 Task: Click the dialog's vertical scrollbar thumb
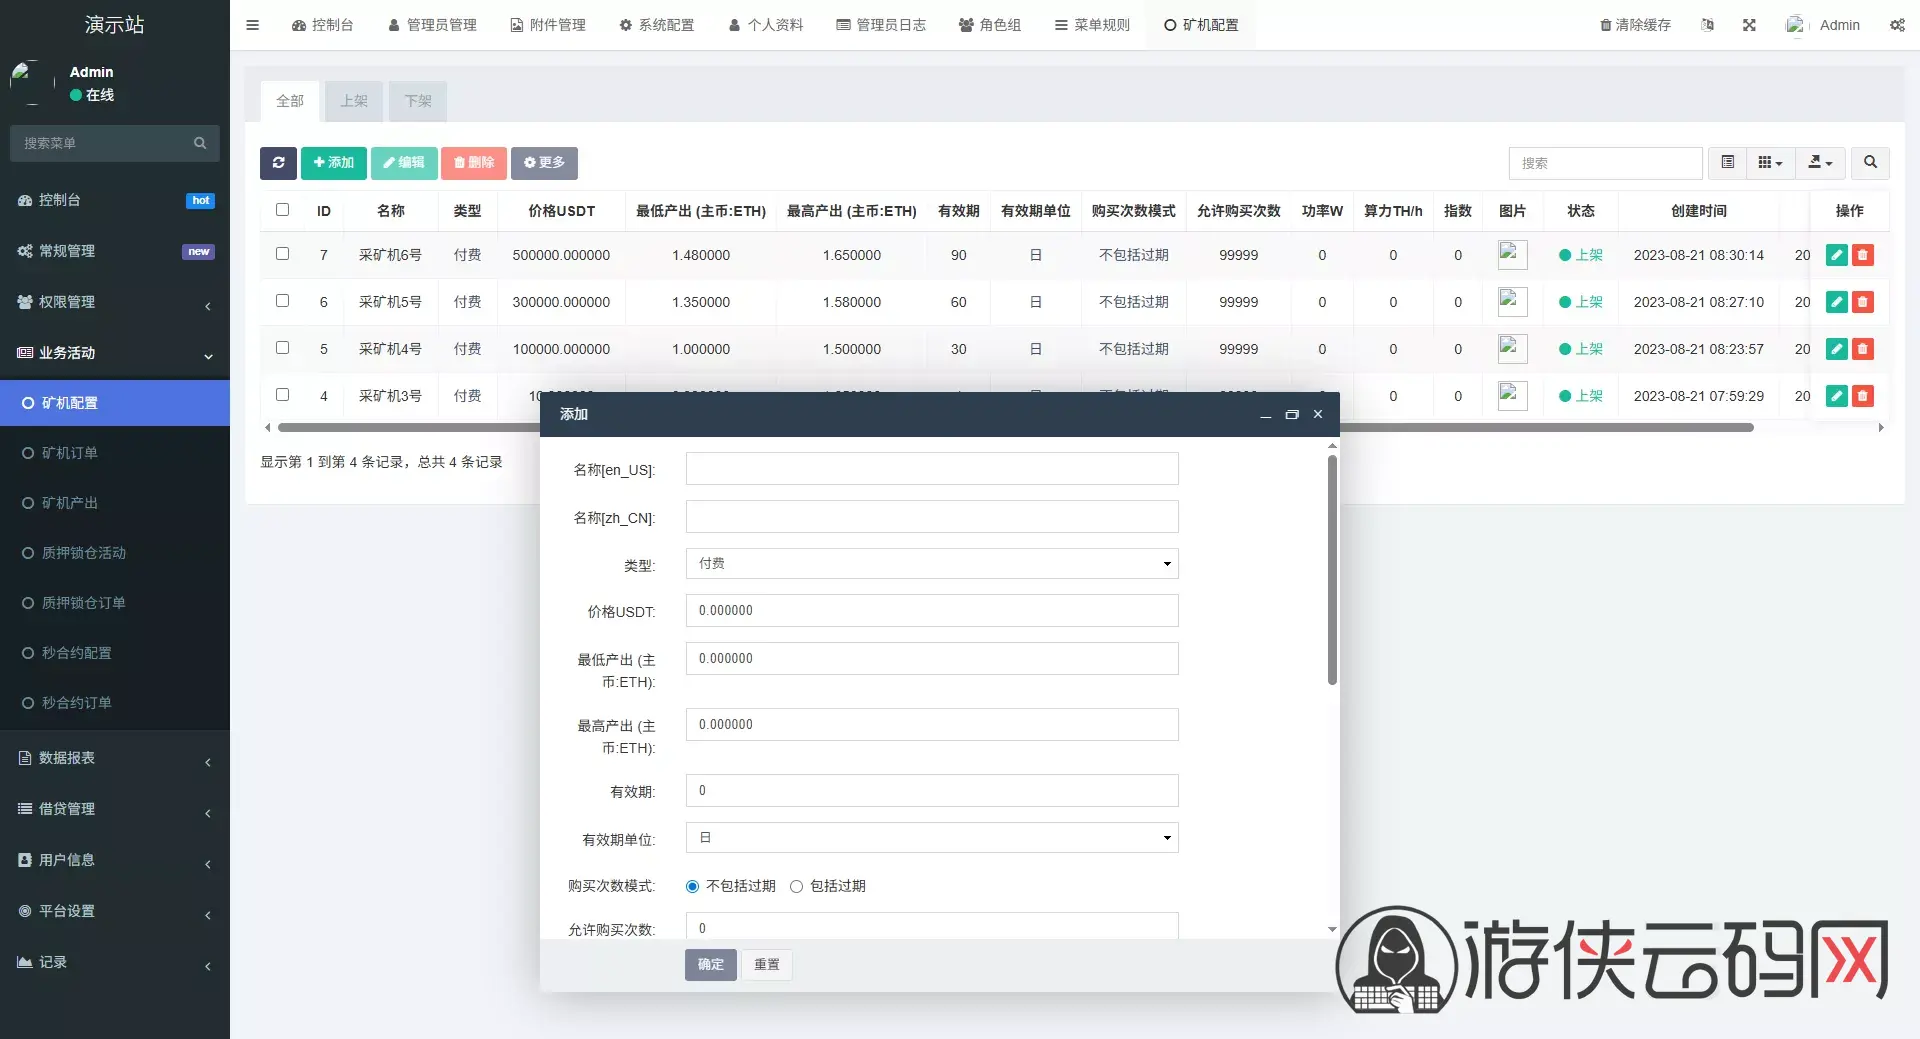coord(1332,570)
